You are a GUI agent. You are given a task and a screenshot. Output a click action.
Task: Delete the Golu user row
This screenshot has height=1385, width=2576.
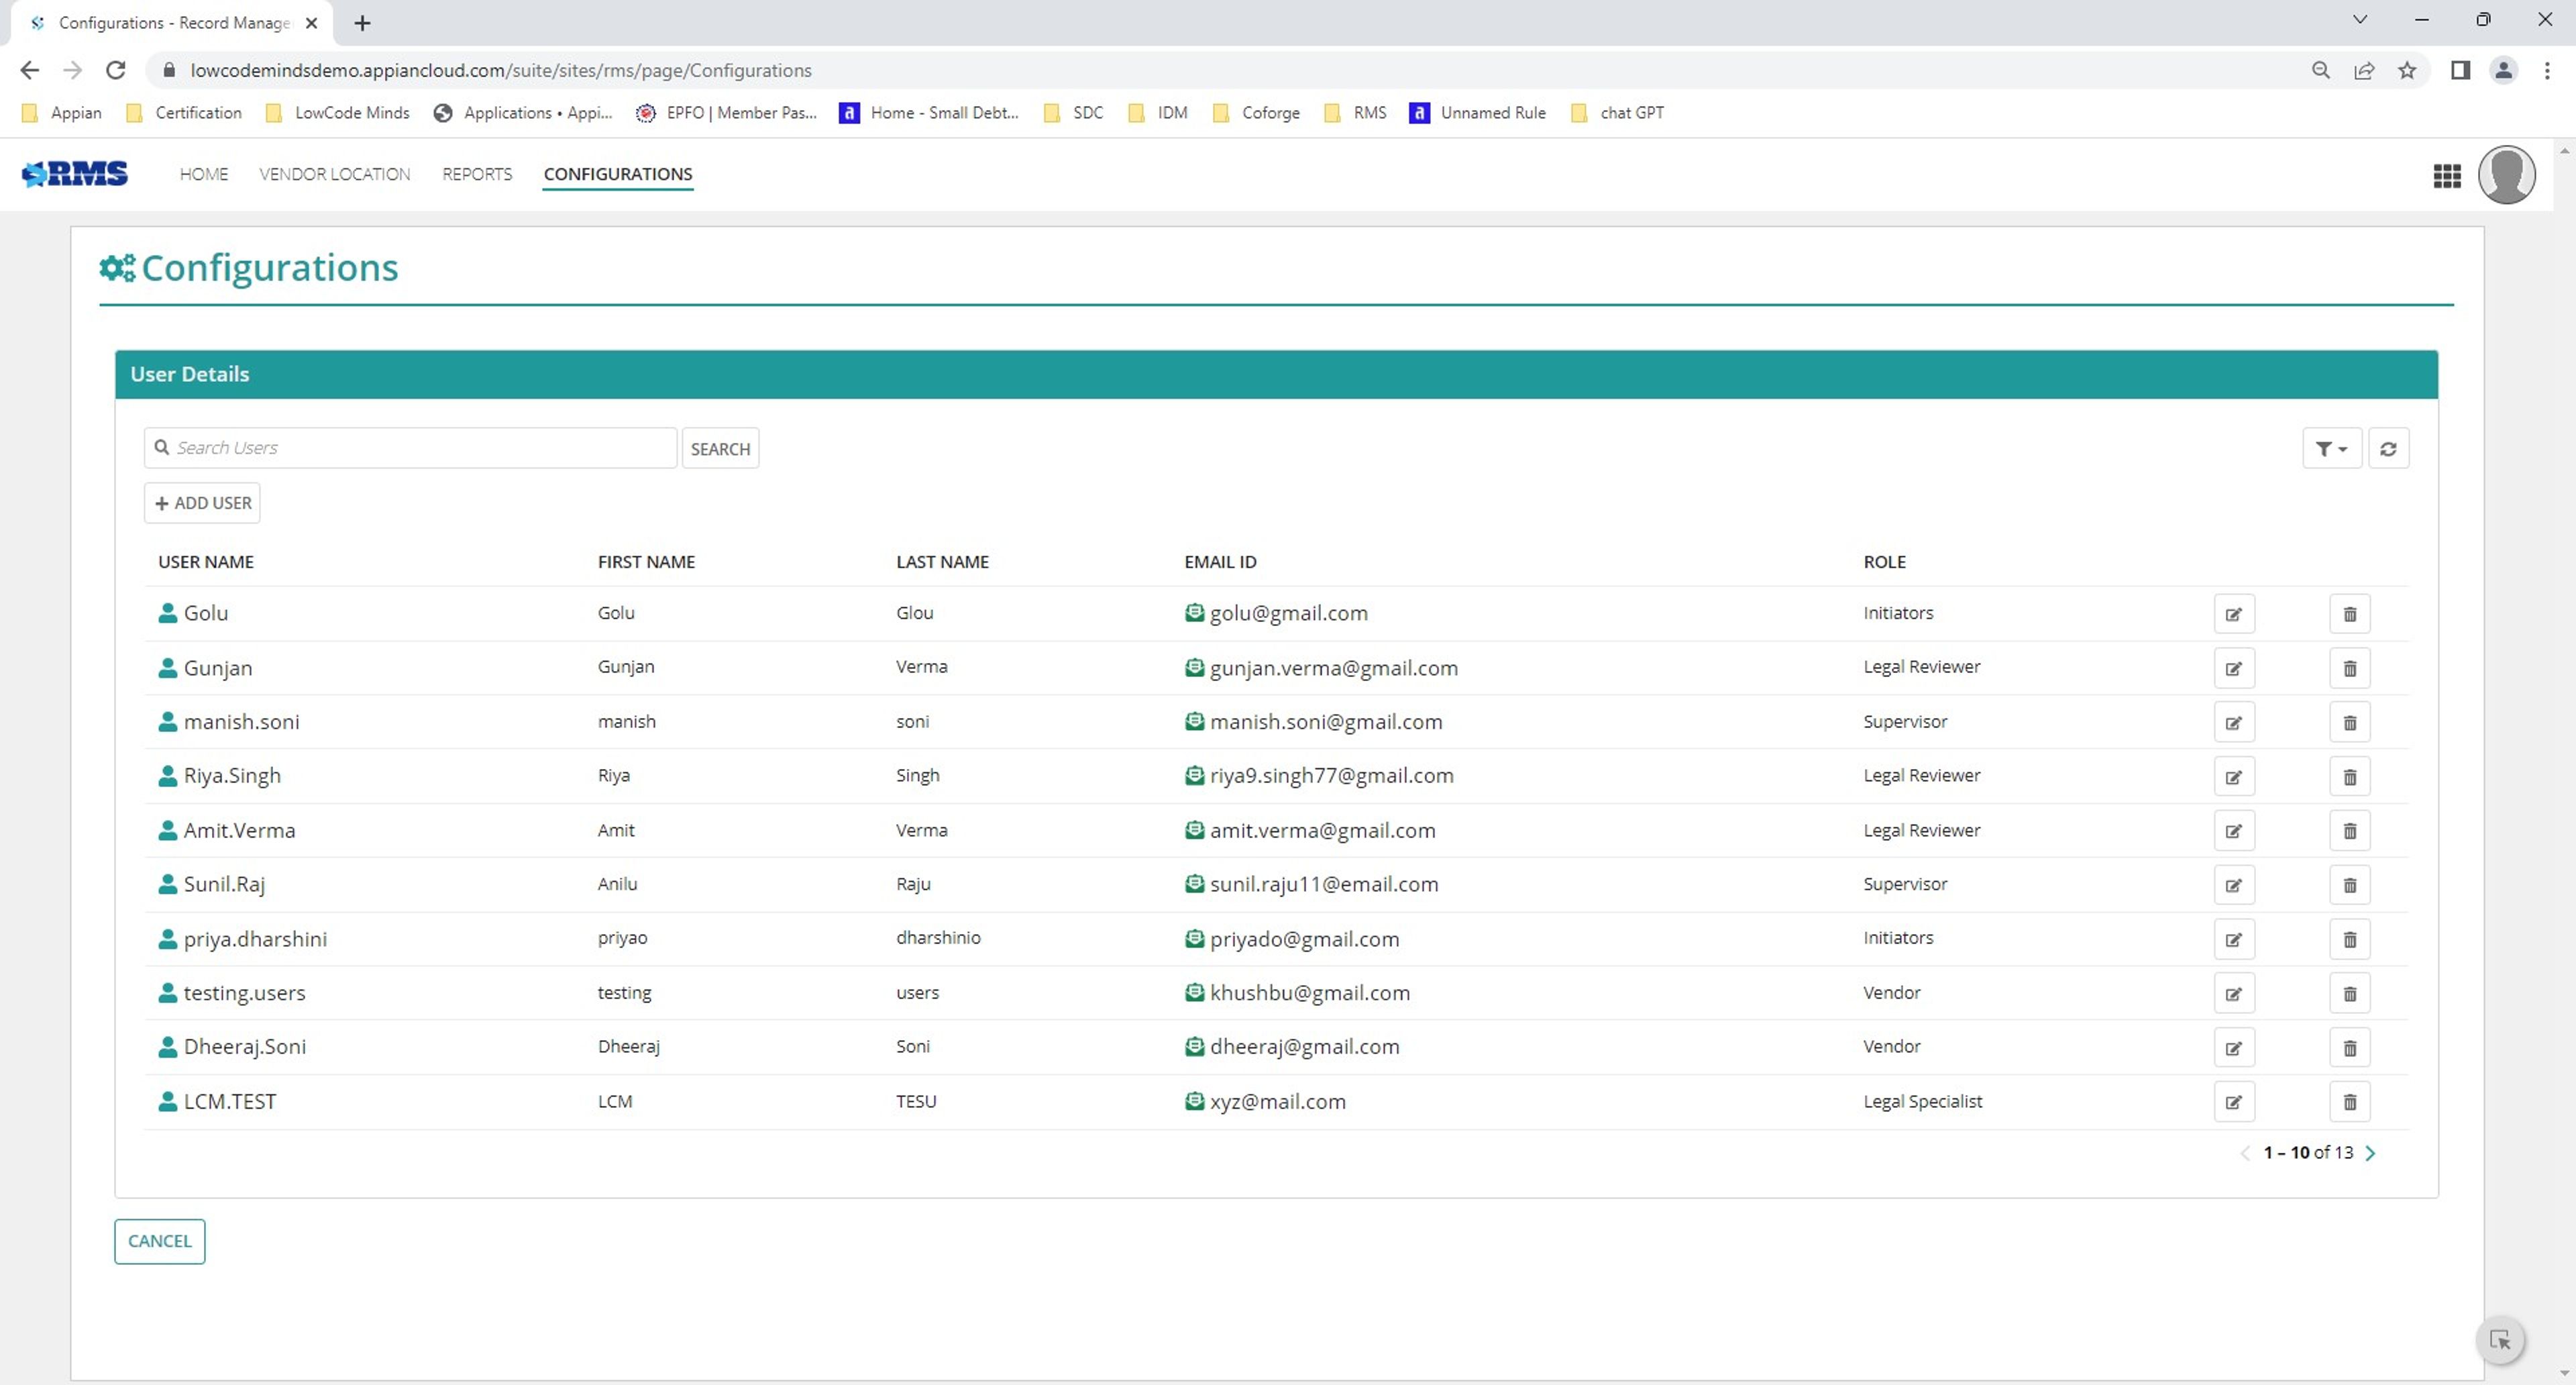pyautogui.click(x=2350, y=614)
